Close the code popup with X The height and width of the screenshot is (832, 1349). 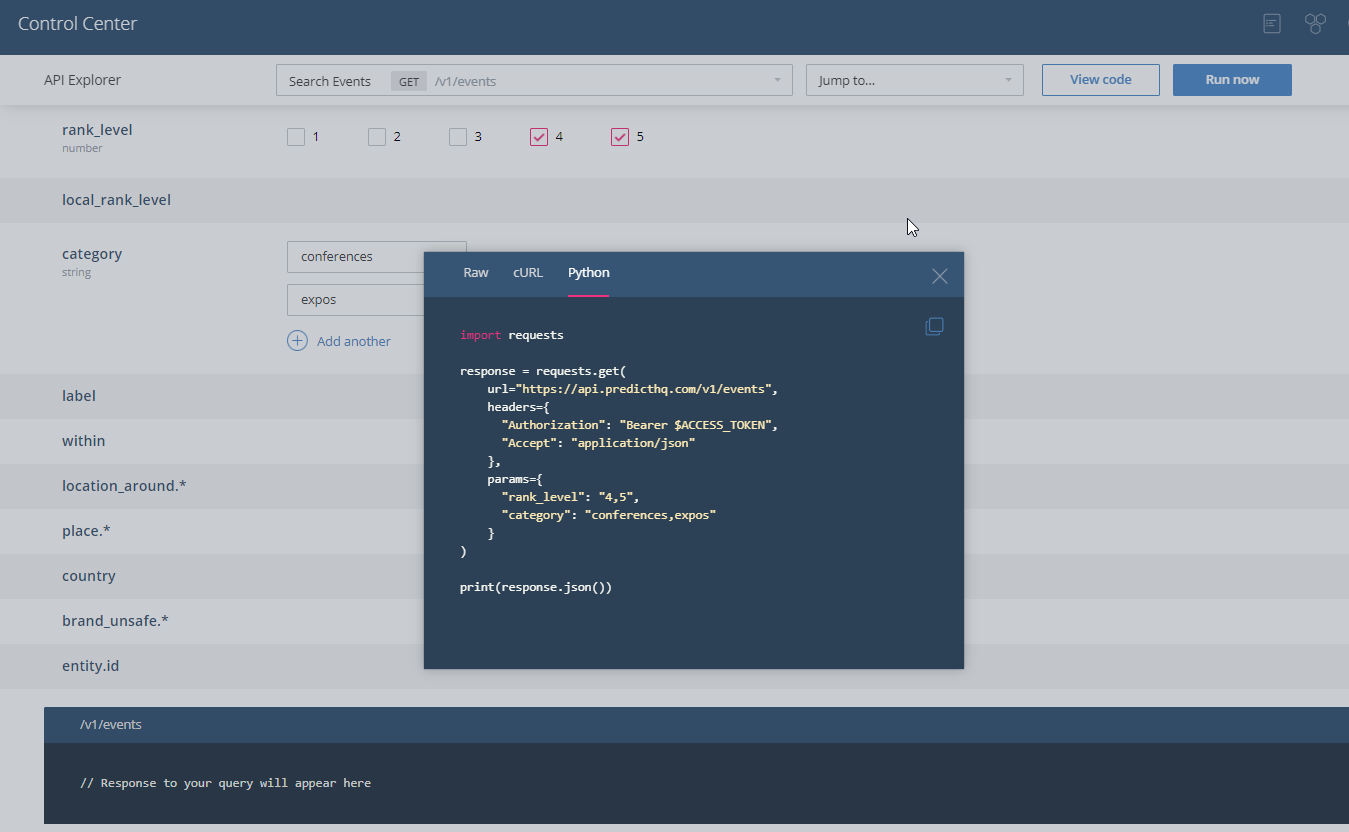tap(940, 276)
